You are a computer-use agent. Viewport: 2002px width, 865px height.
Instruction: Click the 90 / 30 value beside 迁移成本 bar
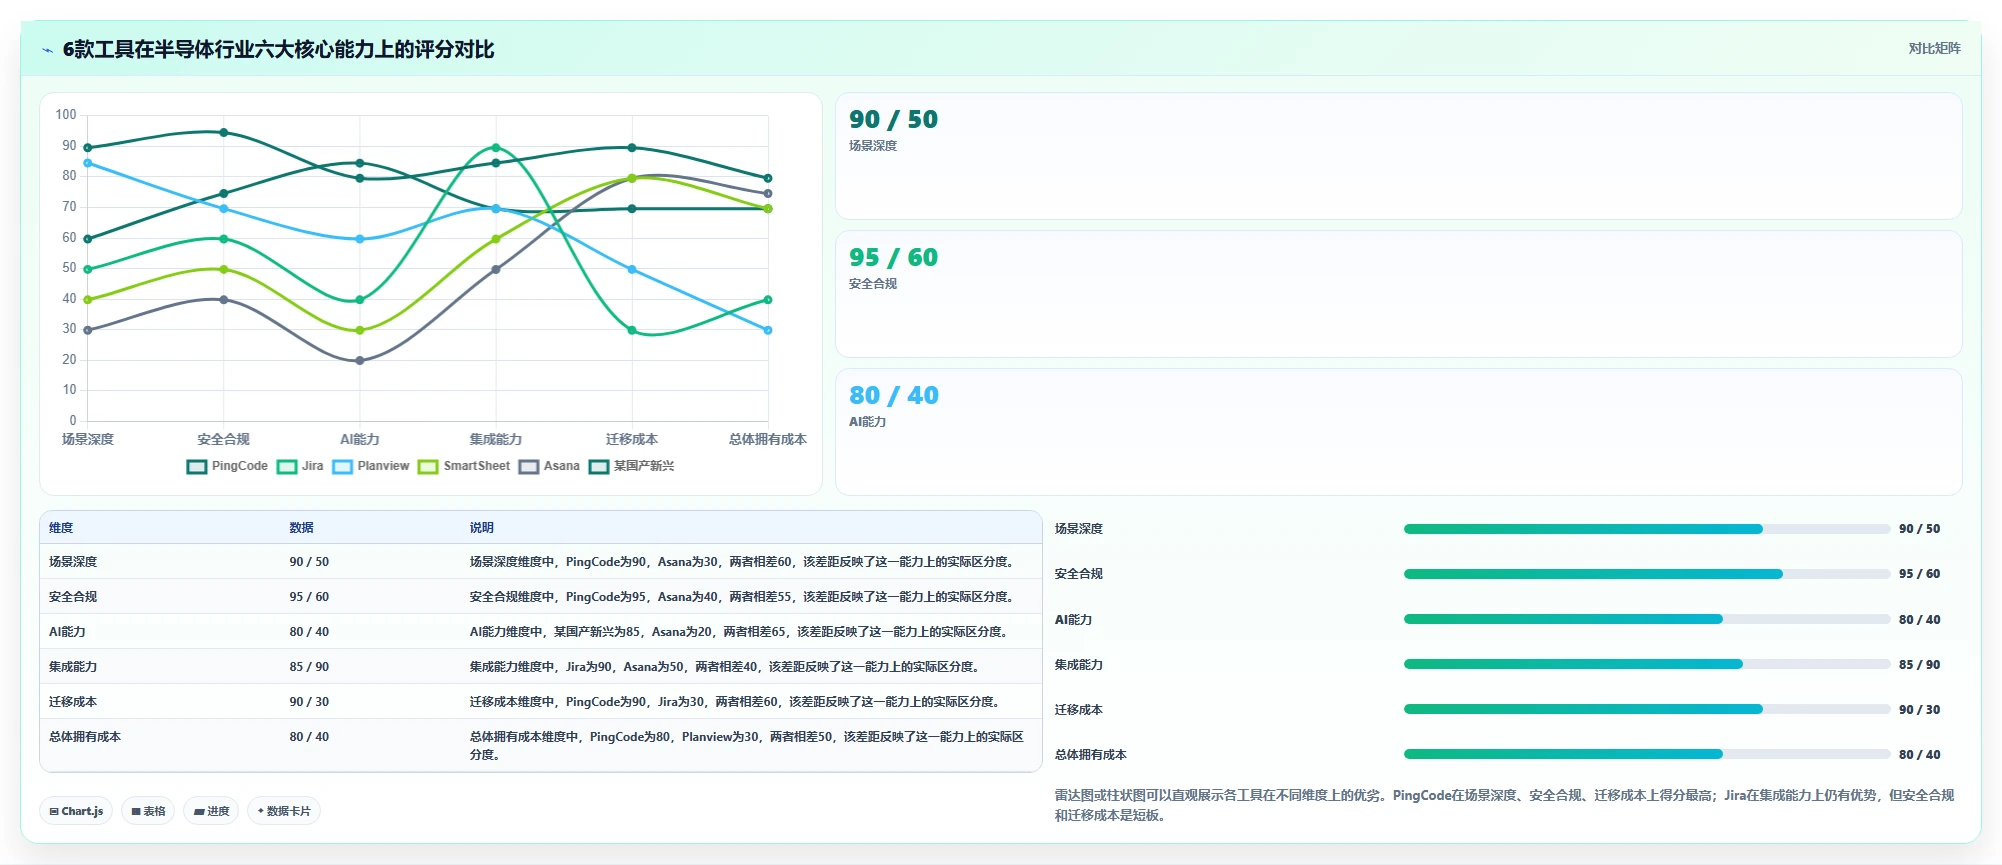point(1919,710)
